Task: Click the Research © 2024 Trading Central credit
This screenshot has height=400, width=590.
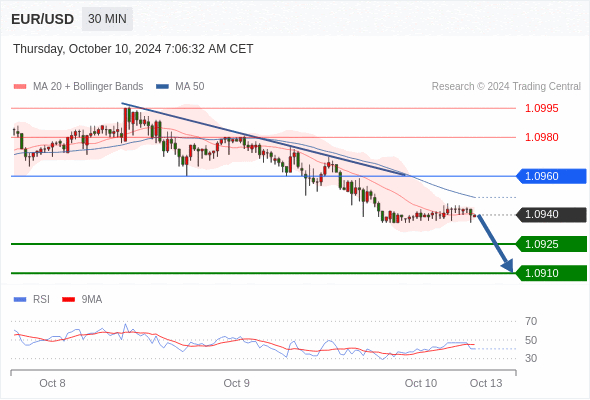Action: click(506, 87)
